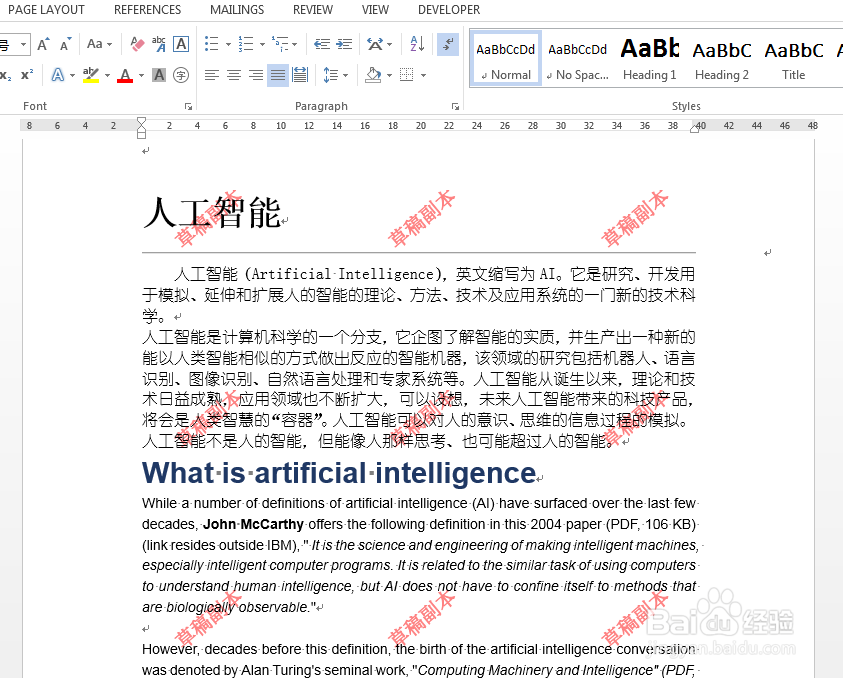
Task: Toggle Superscript formatting
Action: point(27,75)
